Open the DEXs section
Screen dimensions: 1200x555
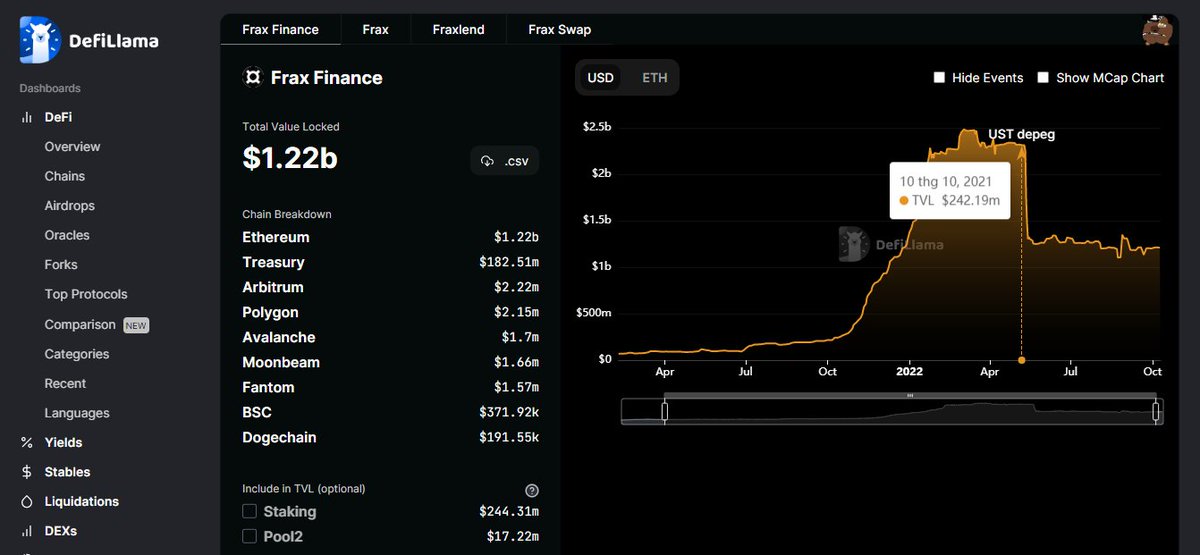pyautogui.click(x=60, y=531)
